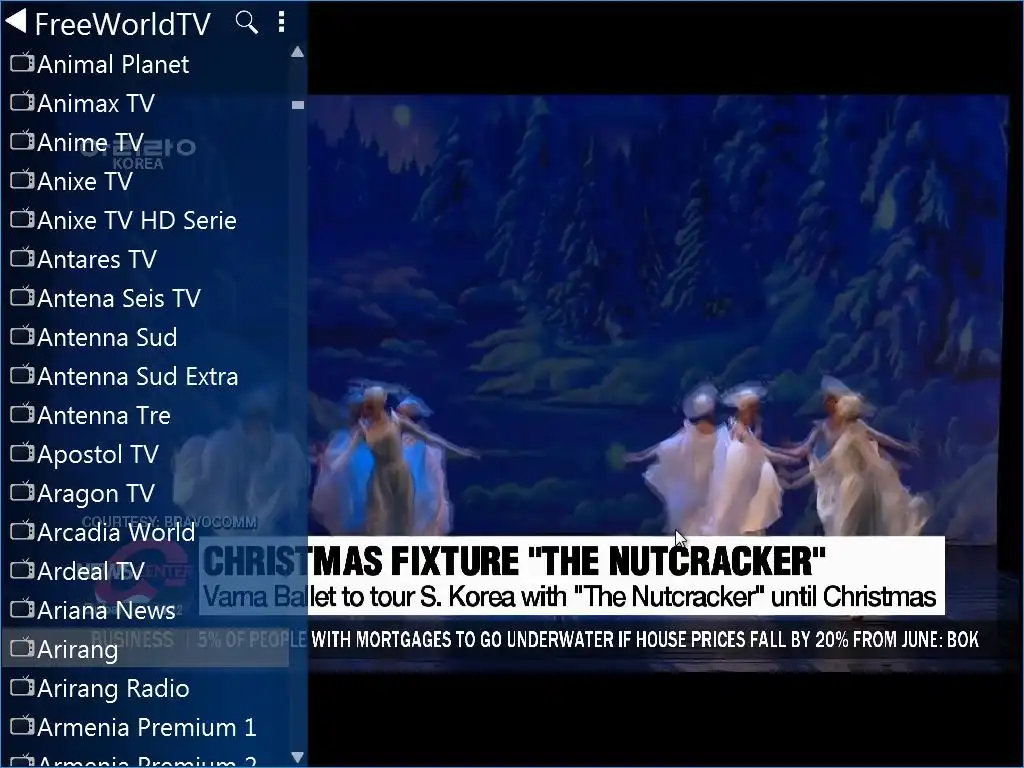The image size is (1024, 768).
Task: Click the TV icon next to Anime TV
Action: (22, 141)
